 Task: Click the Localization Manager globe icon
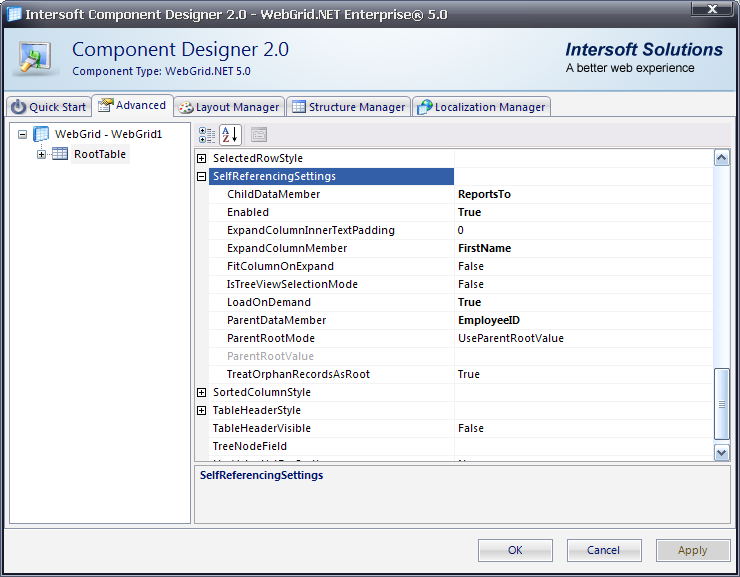pyautogui.click(x=425, y=107)
